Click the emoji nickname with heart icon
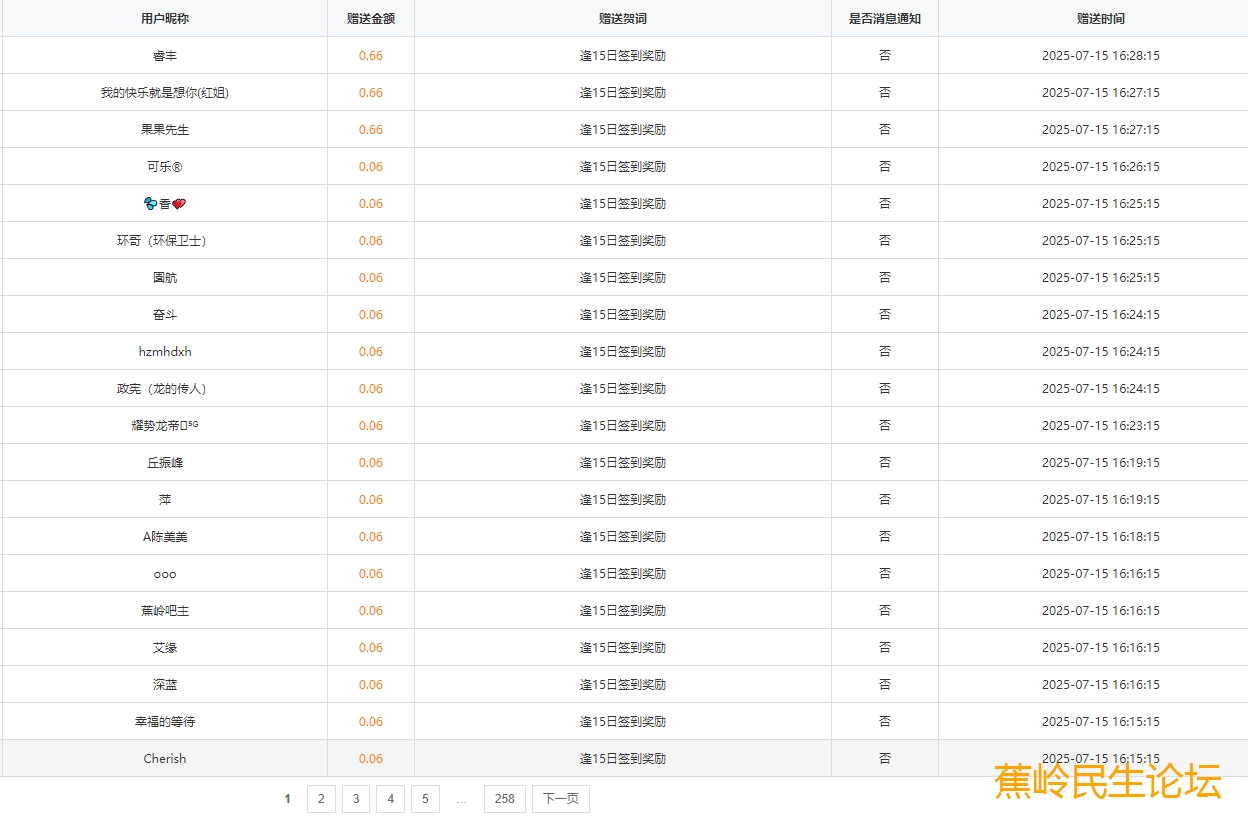This screenshot has width=1248, height=817. [x=165, y=204]
